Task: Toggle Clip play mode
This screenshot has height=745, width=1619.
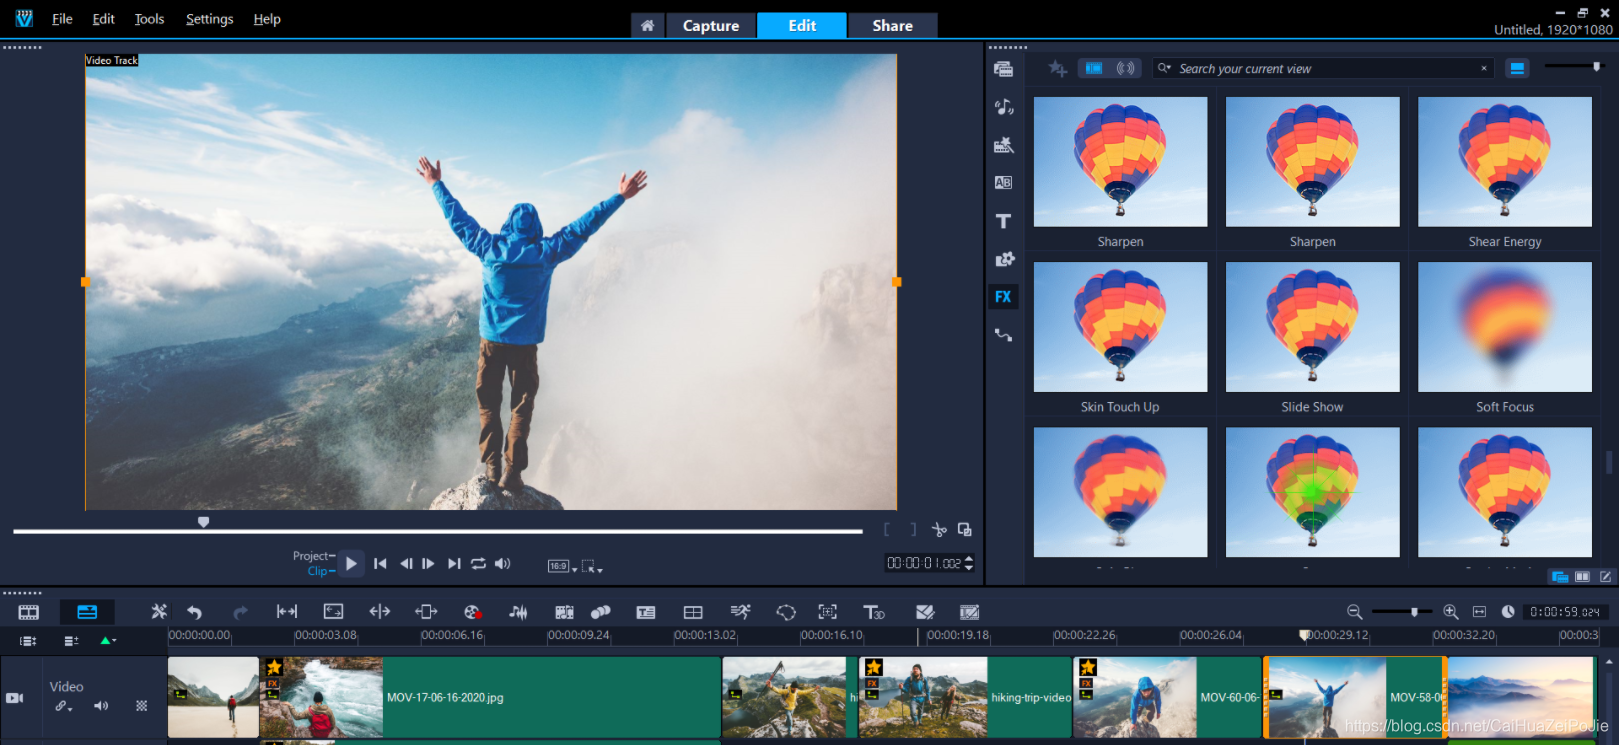Action: point(321,571)
